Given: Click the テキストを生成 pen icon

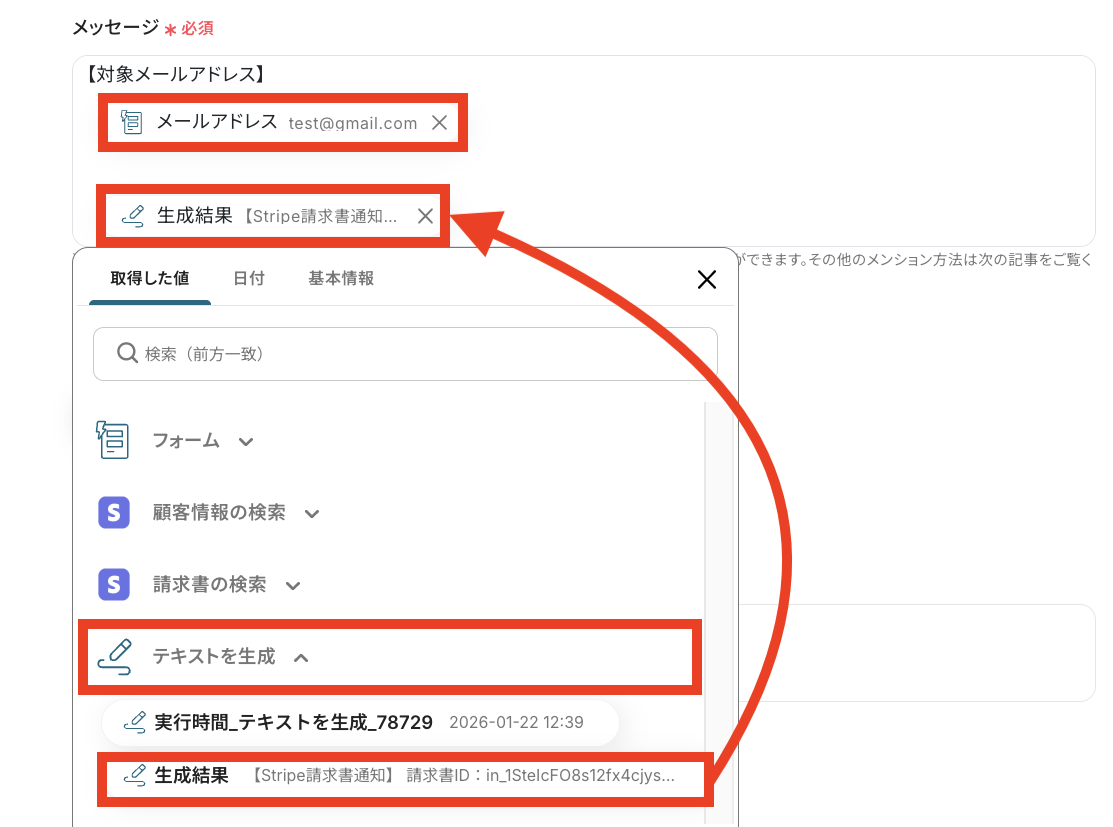Looking at the screenshot, I should (115, 657).
